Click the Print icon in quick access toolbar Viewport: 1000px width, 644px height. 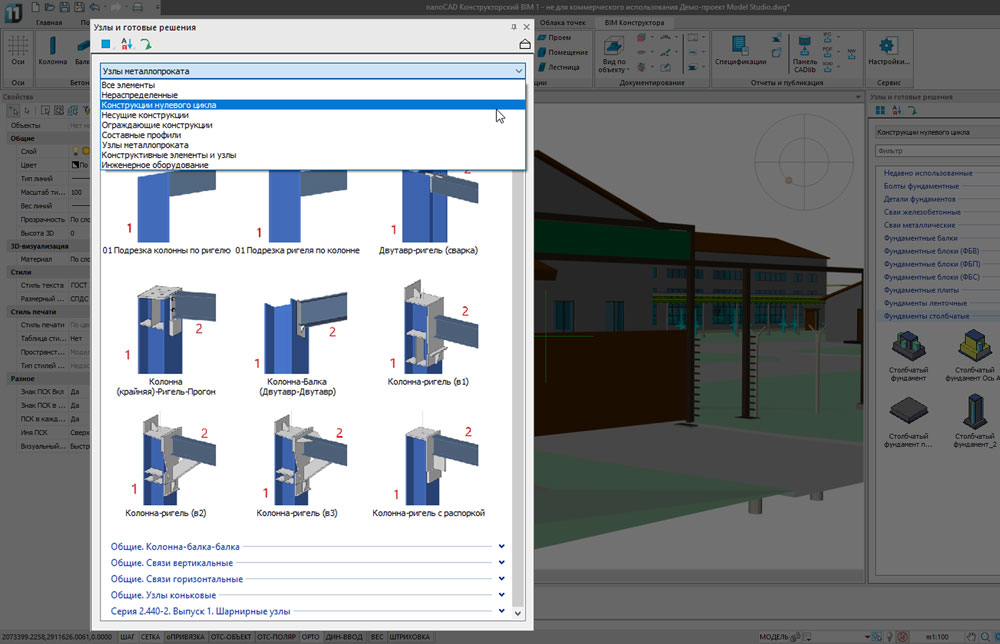coord(137,7)
